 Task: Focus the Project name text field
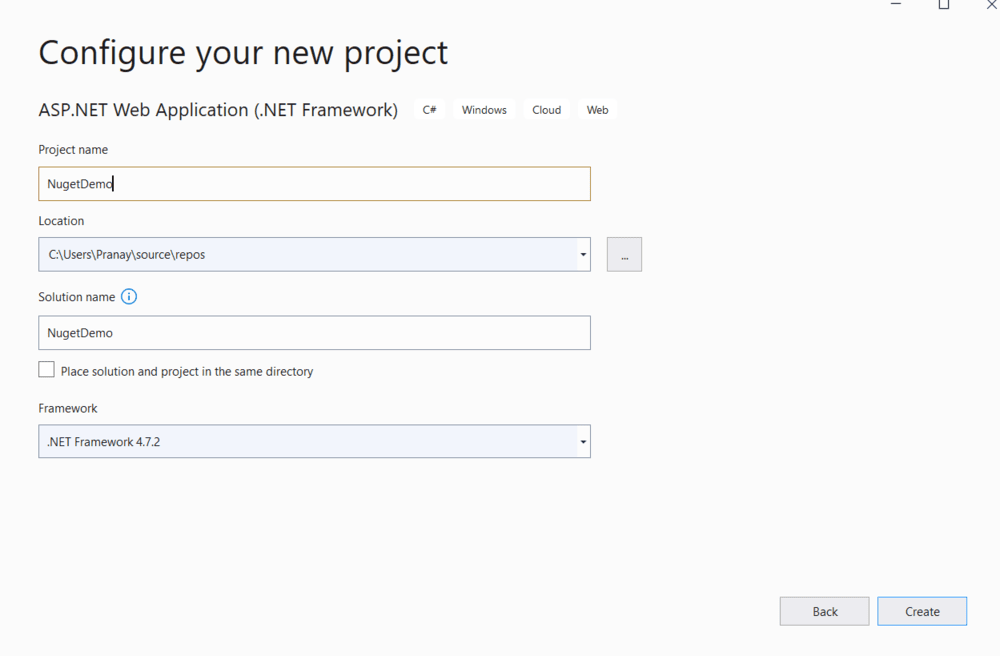pos(314,184)
